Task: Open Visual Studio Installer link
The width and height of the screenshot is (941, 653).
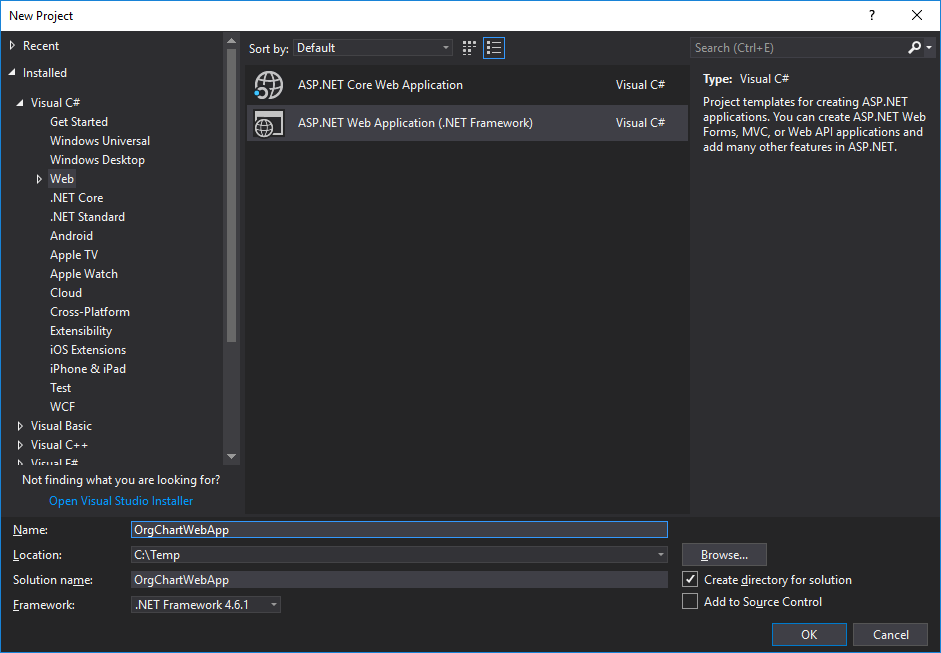Action: click(x=121, y=501)
